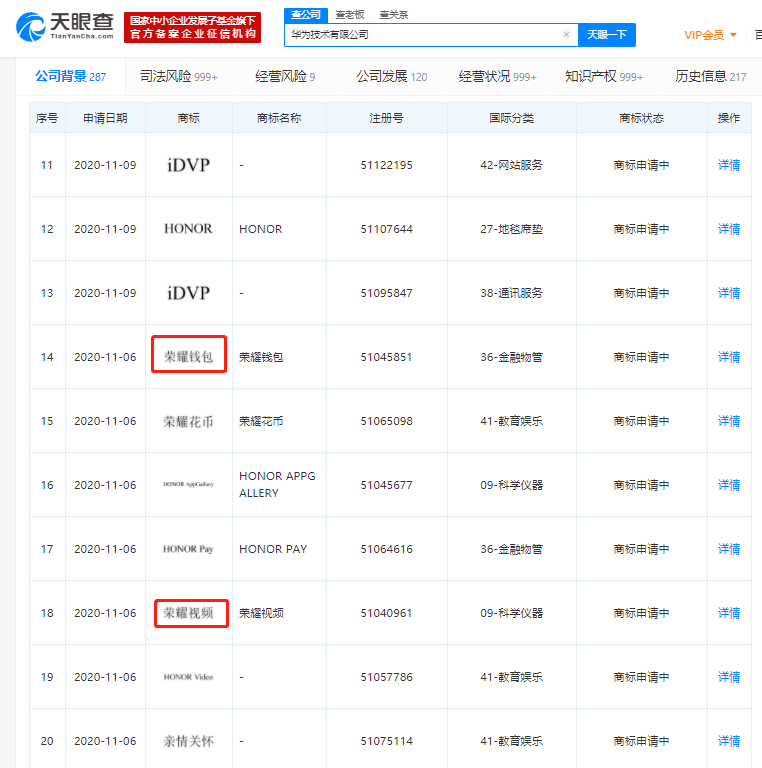Click the HONOR trademark image in row 12
Viewport: 762px width, 768px height.
pos(189,229)
